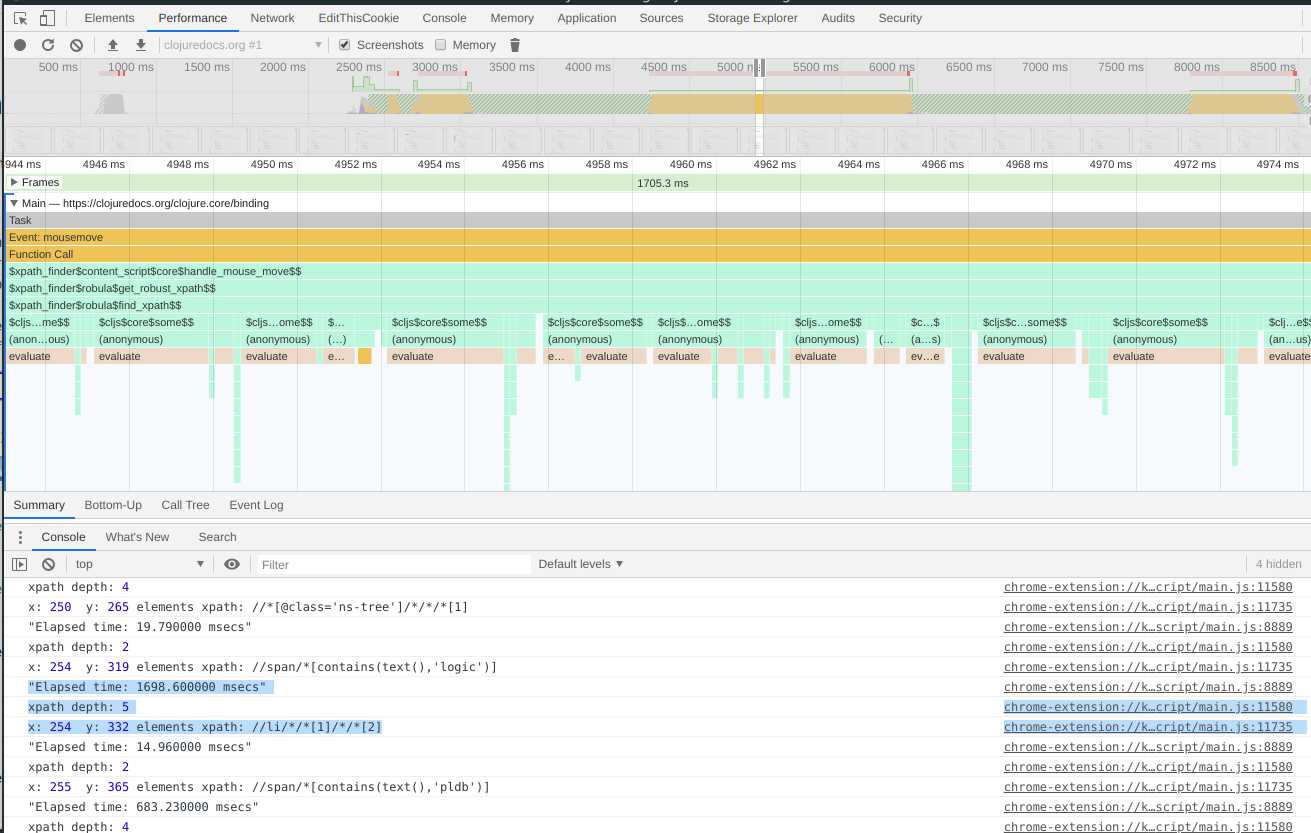Enable the Screenshots checkbox
Image resolution: width=1311 pixels, height=833 pixels.
tap(345, 45)
